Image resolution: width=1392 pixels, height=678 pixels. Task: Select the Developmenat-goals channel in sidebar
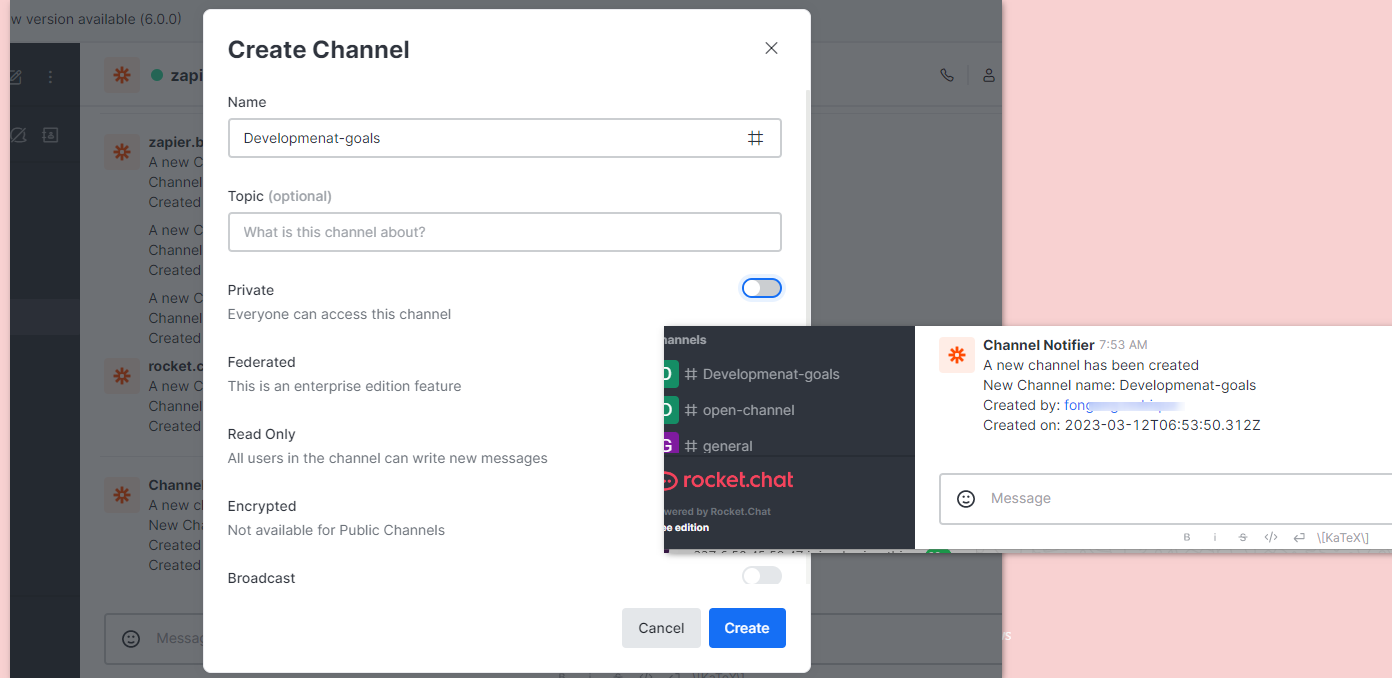770,374
